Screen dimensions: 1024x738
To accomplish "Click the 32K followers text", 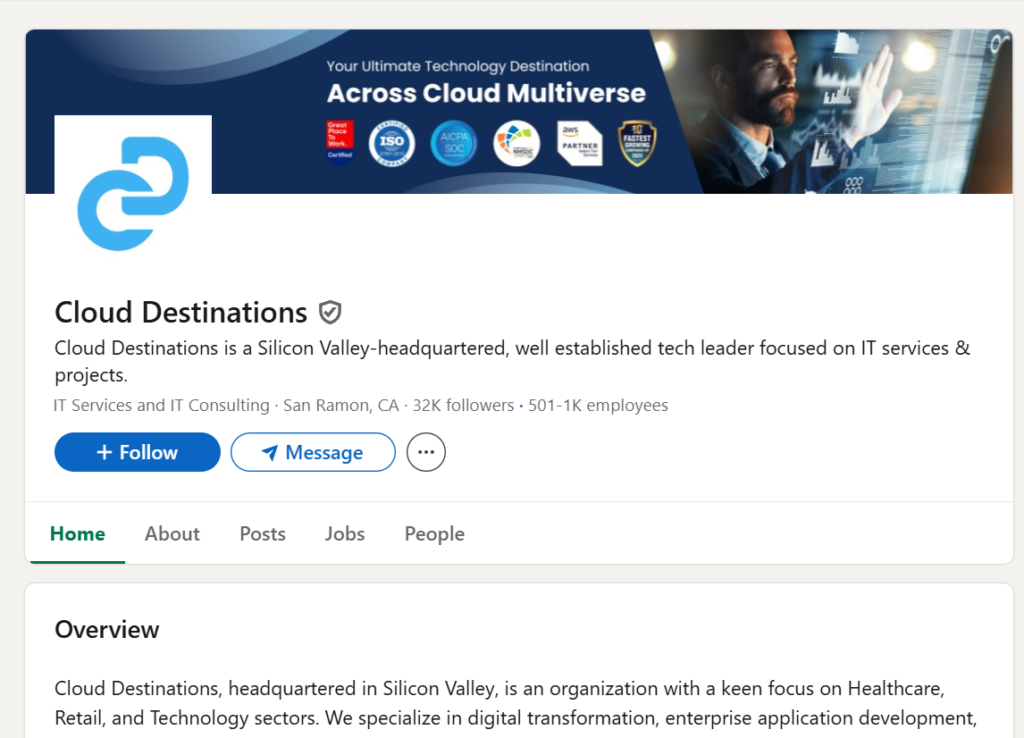I will [463, 406].
